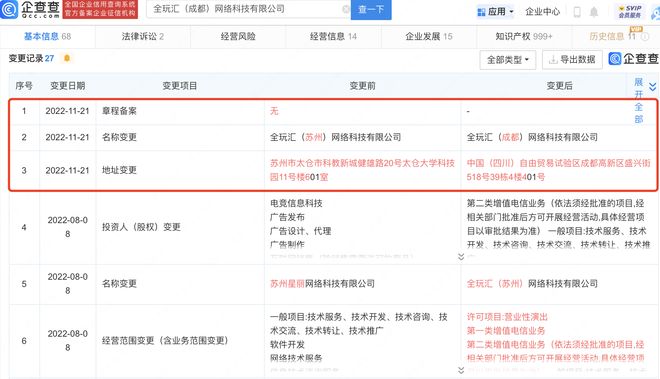Click 全玩汇（成都）网络科技有限公司 in row 2 after column
The image size is (660, 379).
(x=532, y=137)
